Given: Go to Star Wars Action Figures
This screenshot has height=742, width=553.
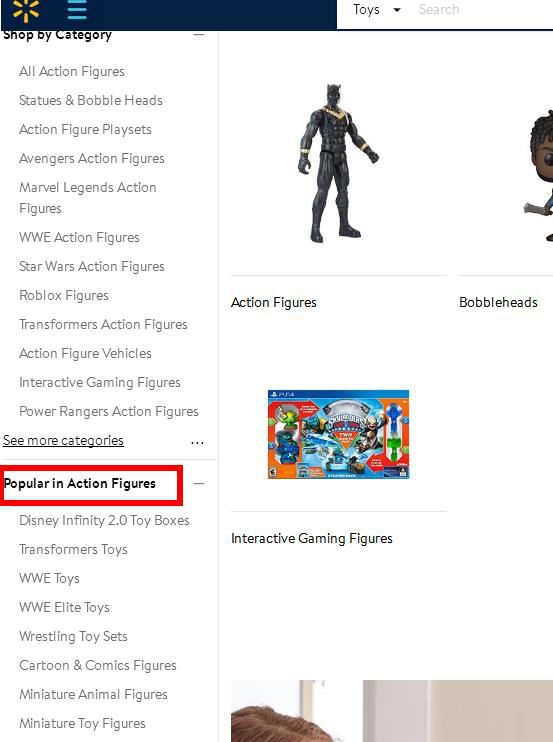Looking at the screenshot, I should click(92, 266).
